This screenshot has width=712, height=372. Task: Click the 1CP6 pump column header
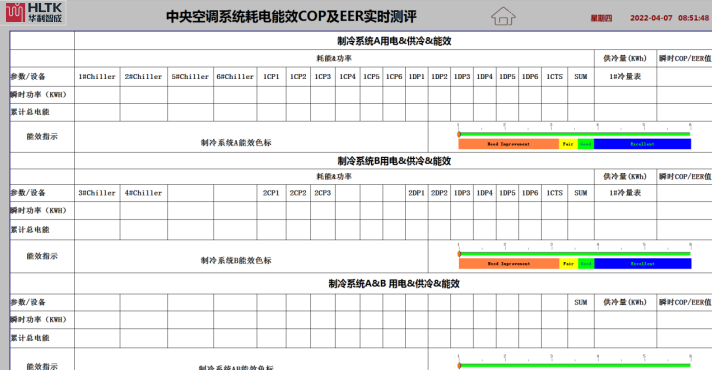pyautogui.click(x=394, y=77)
